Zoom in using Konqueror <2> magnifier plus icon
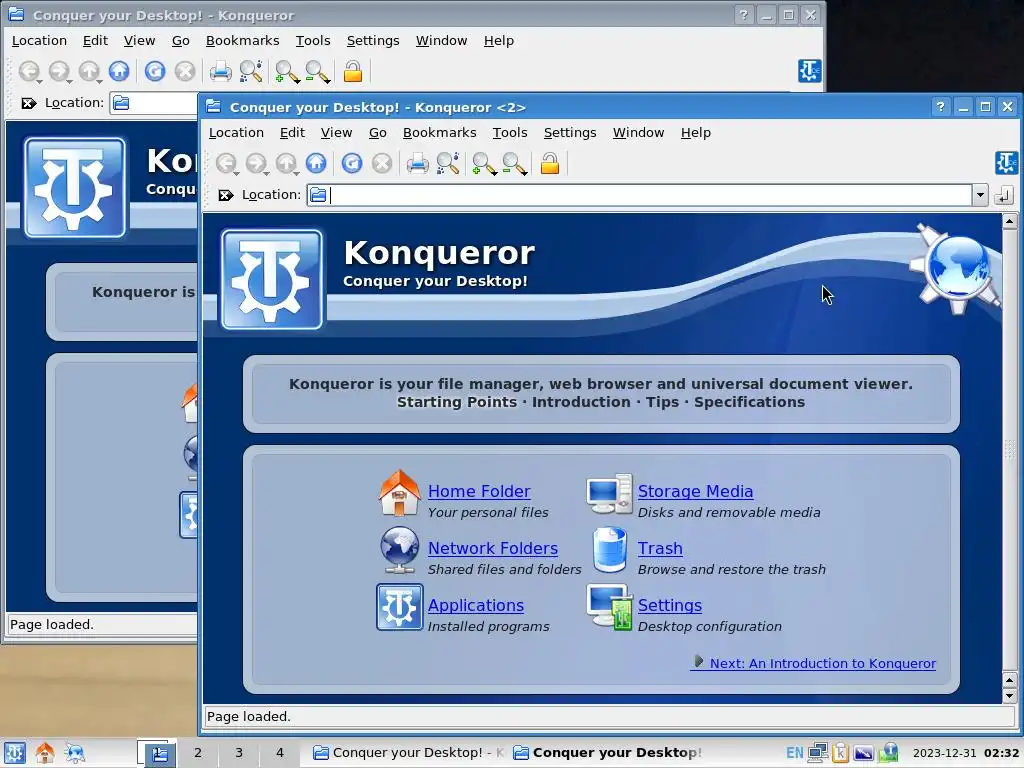1024x768 pixels. [x=485, y=164]
